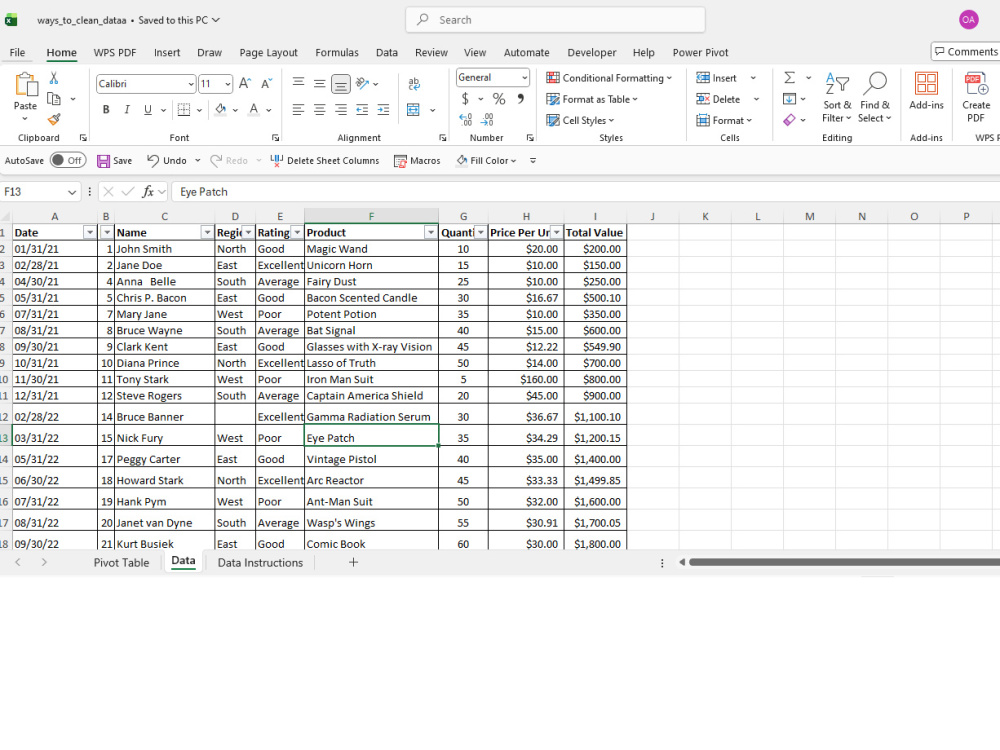This screenshot has height=750, width=1000.
Task: Open the General number format dropdown
Action: (524, 77)
